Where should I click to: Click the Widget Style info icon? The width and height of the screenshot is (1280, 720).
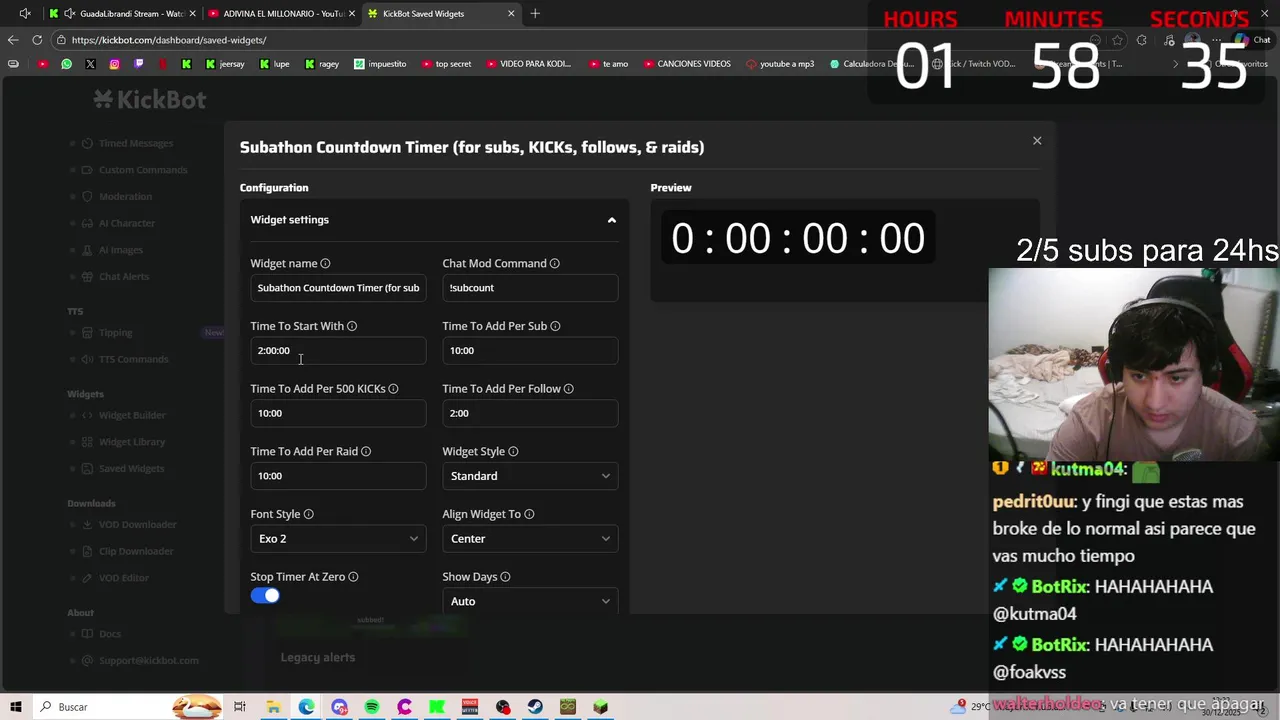(513, 451)
